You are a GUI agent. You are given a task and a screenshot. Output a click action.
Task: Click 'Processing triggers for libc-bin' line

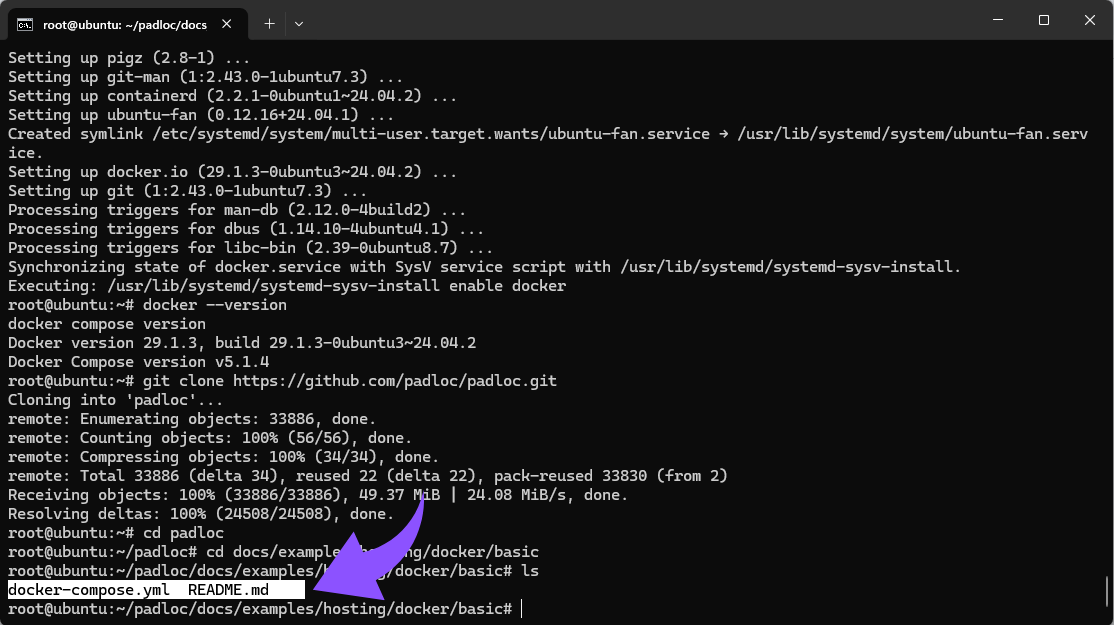click(250, 249)
